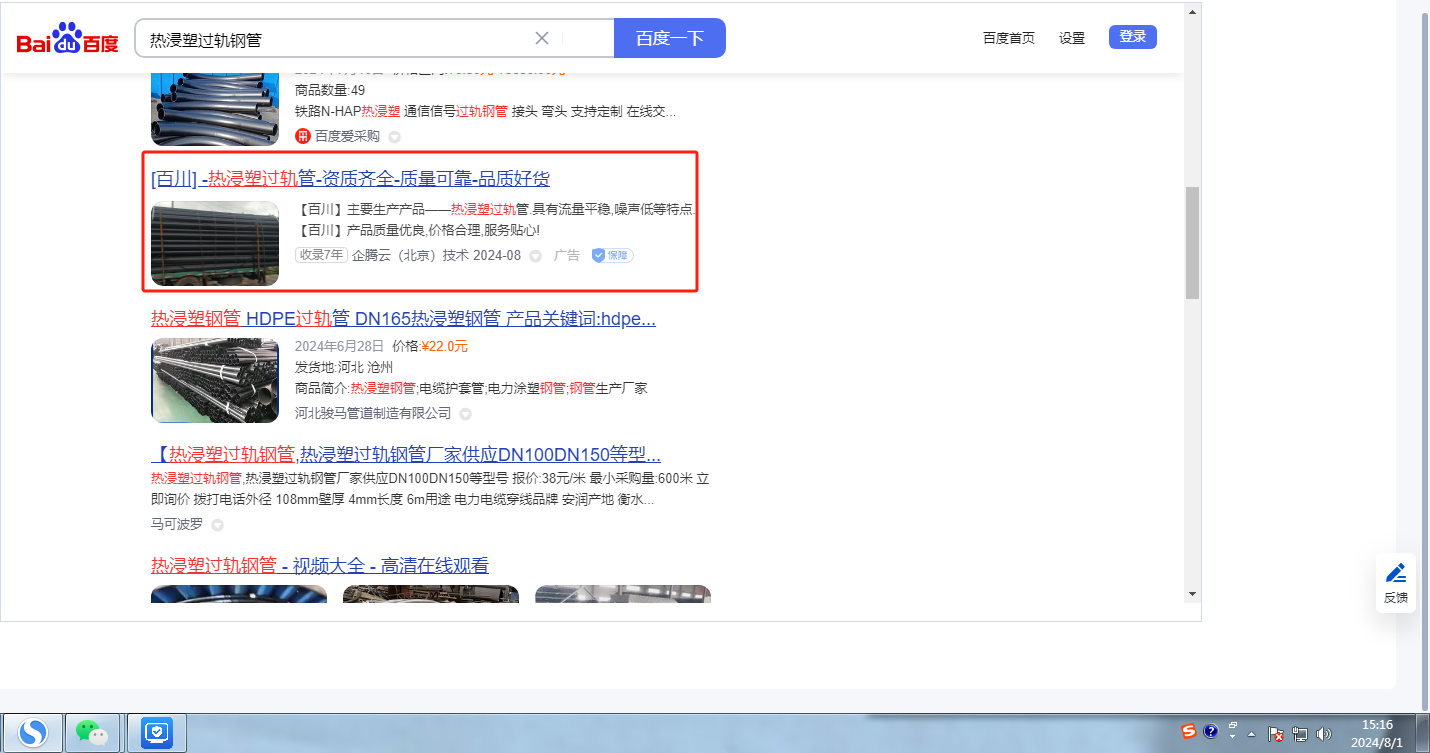This screenshot has height=753, width=1430.
Task: Open the WeChat taskbar icon
Action: [x=93, y=733]
